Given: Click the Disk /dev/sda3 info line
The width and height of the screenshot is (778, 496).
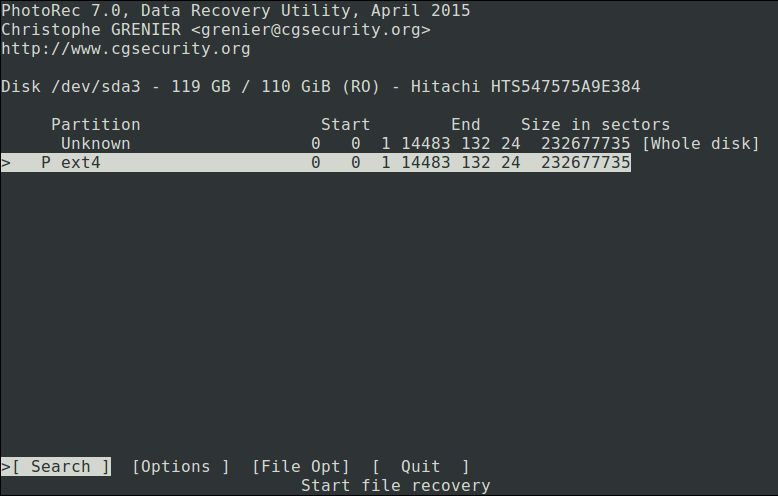Looking at the screenshot, I should point(320,86).
